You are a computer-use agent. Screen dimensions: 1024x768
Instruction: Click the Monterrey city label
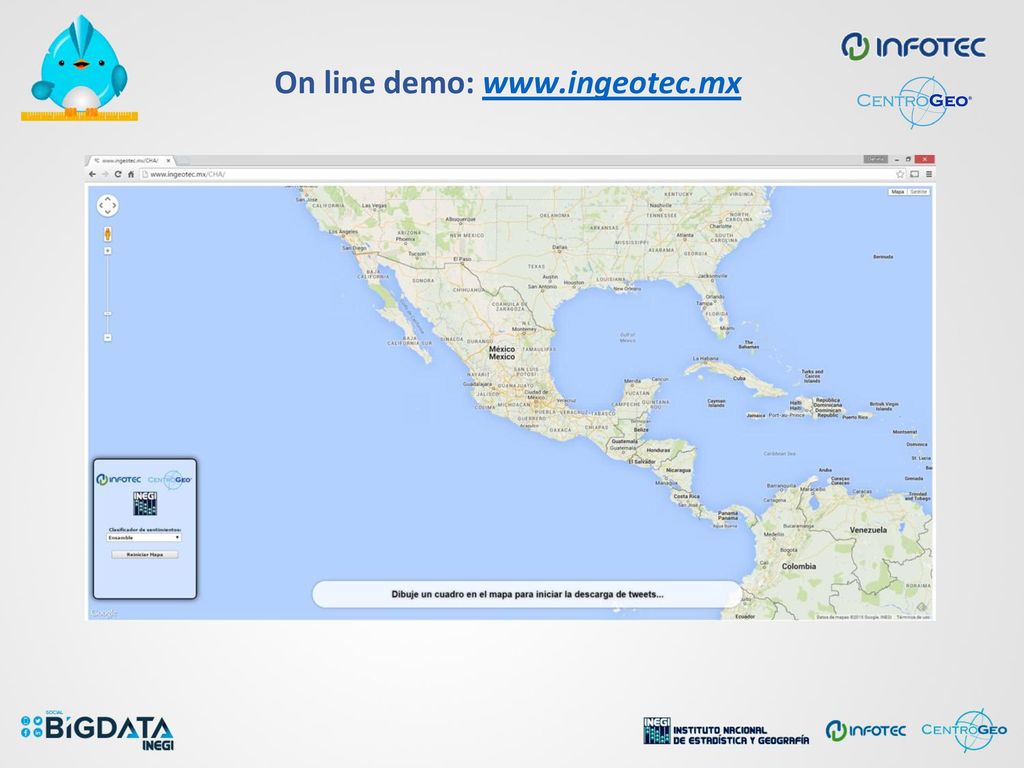[524, 329]
